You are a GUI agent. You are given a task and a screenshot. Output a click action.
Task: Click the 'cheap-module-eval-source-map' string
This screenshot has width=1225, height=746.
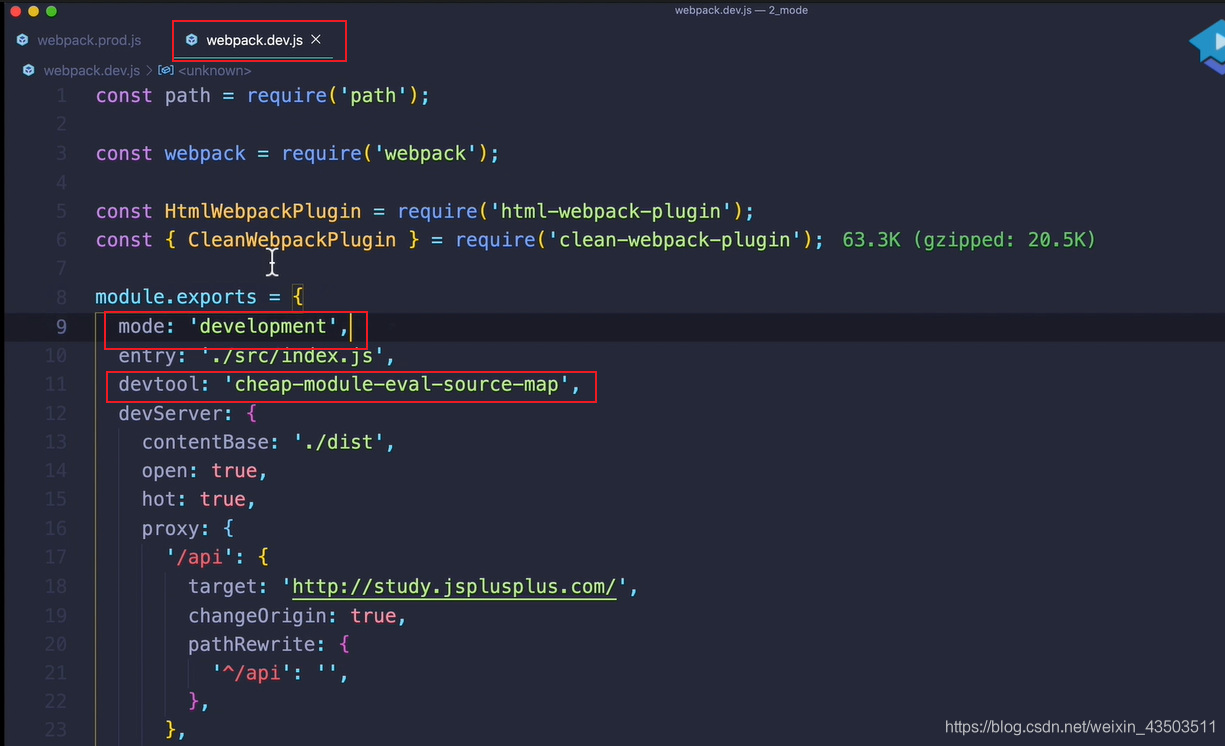(x=396, y=384)
